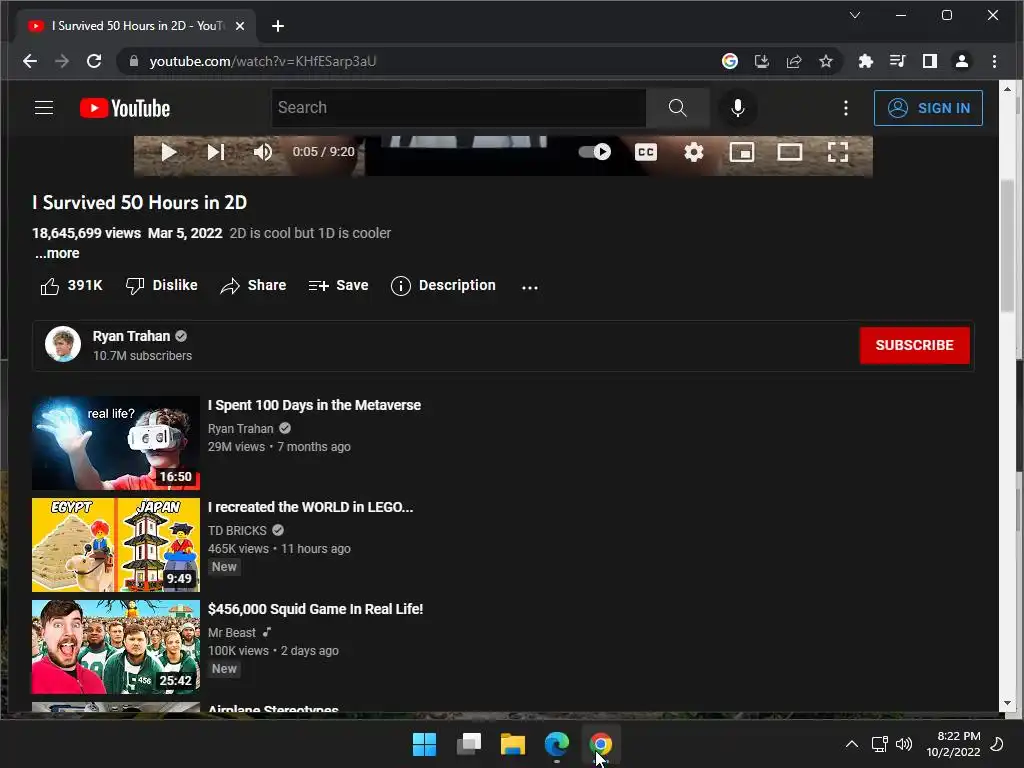Click the SIGN IN button
This screenshot has width=1024, height=768.
point(928,108)
